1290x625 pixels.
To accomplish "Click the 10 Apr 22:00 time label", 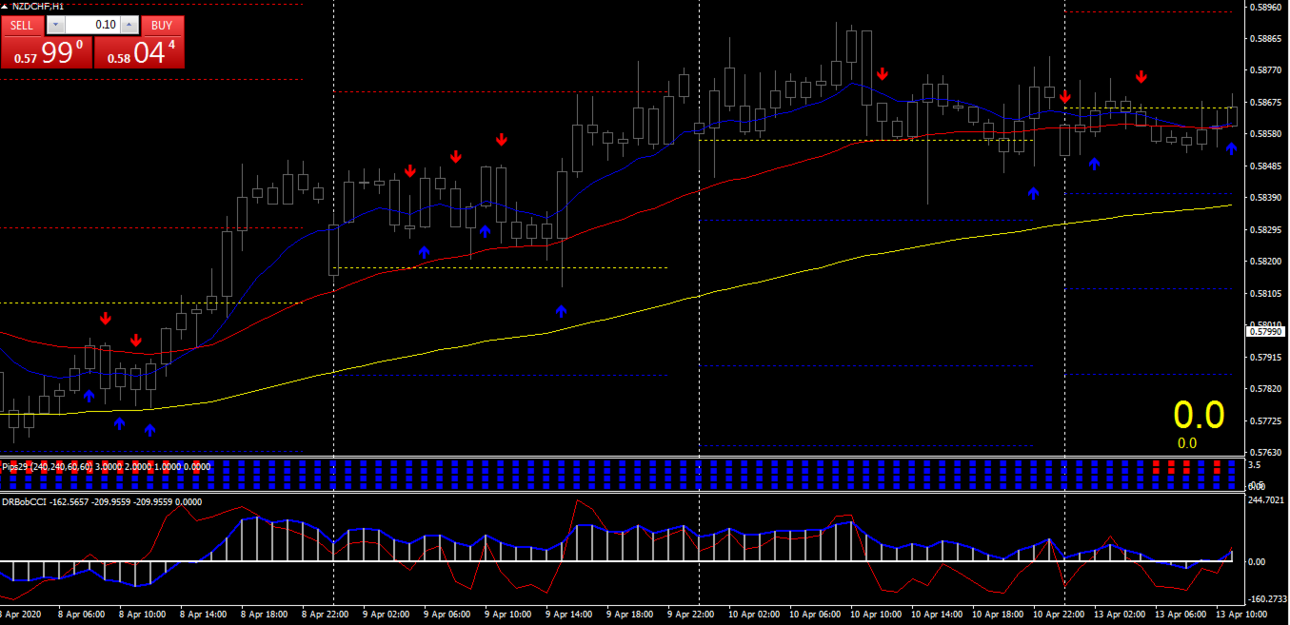I will [1058, 615].
